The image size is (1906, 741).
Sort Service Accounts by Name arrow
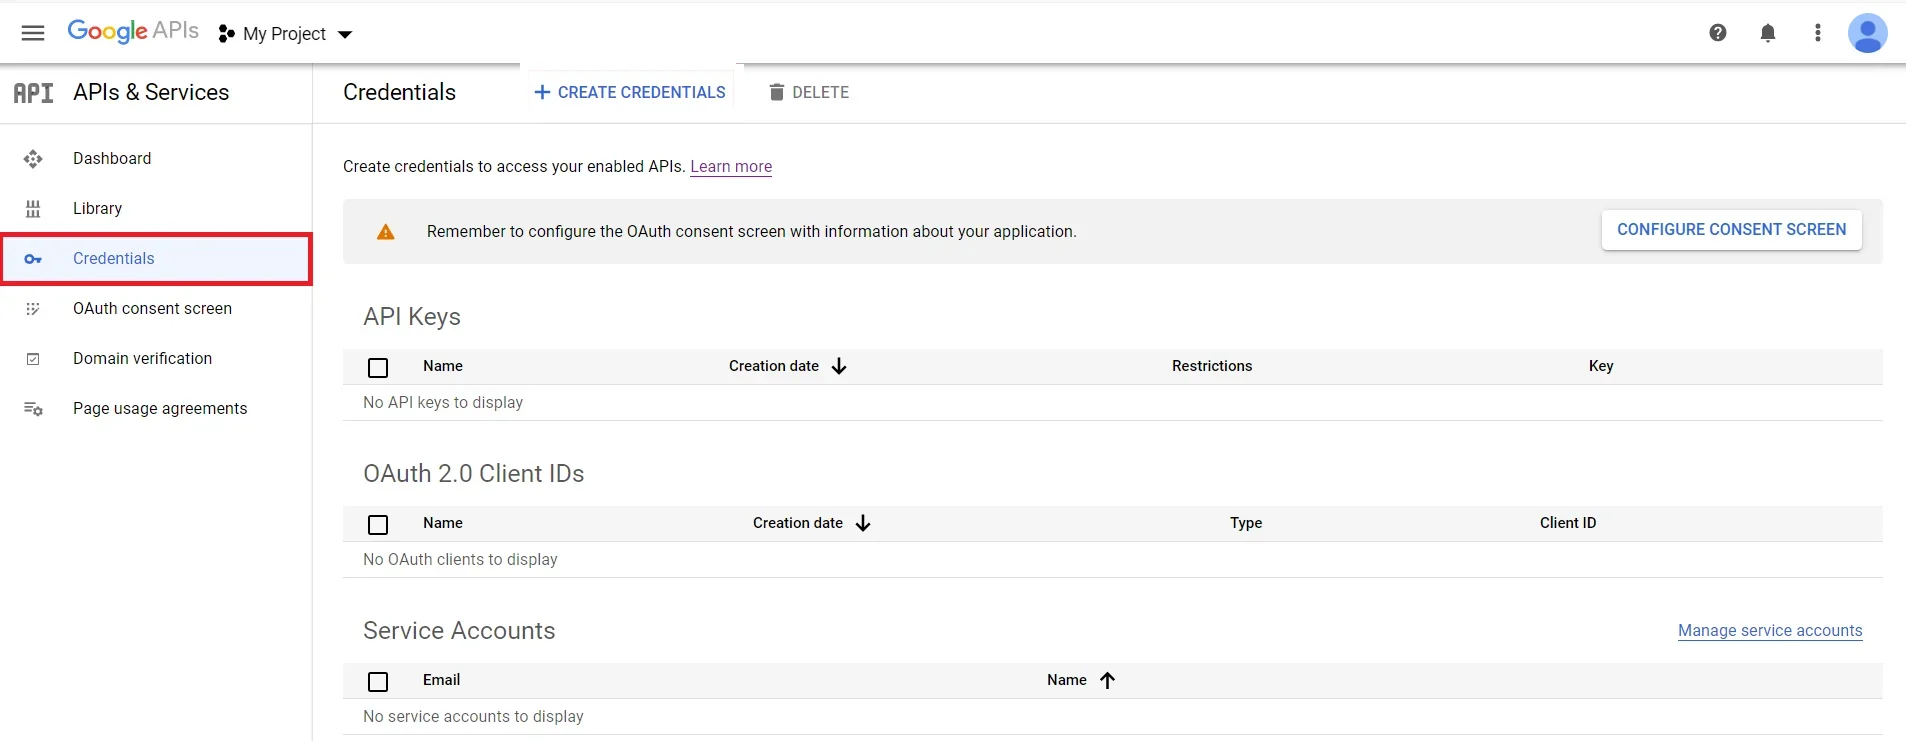[1107, 680]
